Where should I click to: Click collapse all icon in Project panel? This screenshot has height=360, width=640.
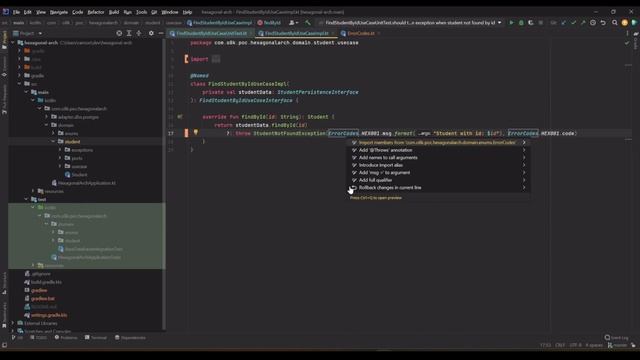pos(139,33)
